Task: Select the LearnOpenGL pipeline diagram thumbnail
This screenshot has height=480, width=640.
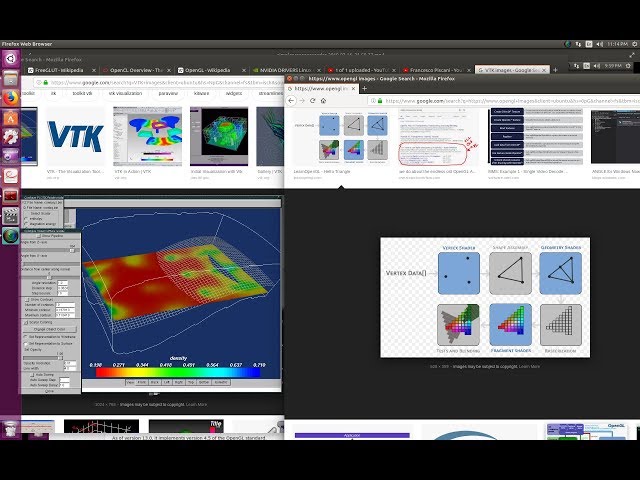Action: [x=341, y=136]
